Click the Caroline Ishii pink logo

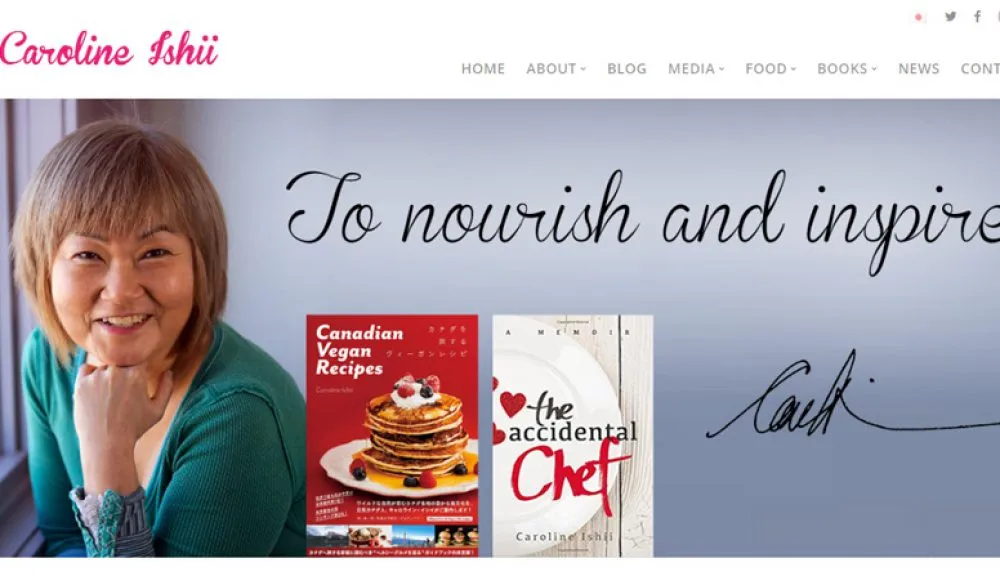(x=109, y=49)
